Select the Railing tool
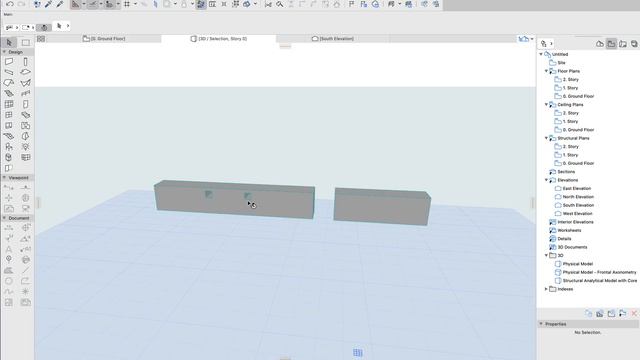This screenshot has height=360, width=640. (25, 93)
